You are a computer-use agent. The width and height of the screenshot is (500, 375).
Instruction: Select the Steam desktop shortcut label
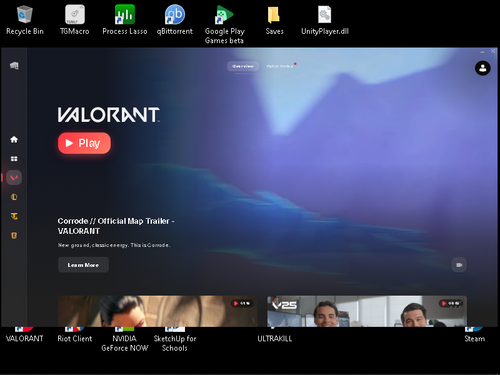coord(475,339)
